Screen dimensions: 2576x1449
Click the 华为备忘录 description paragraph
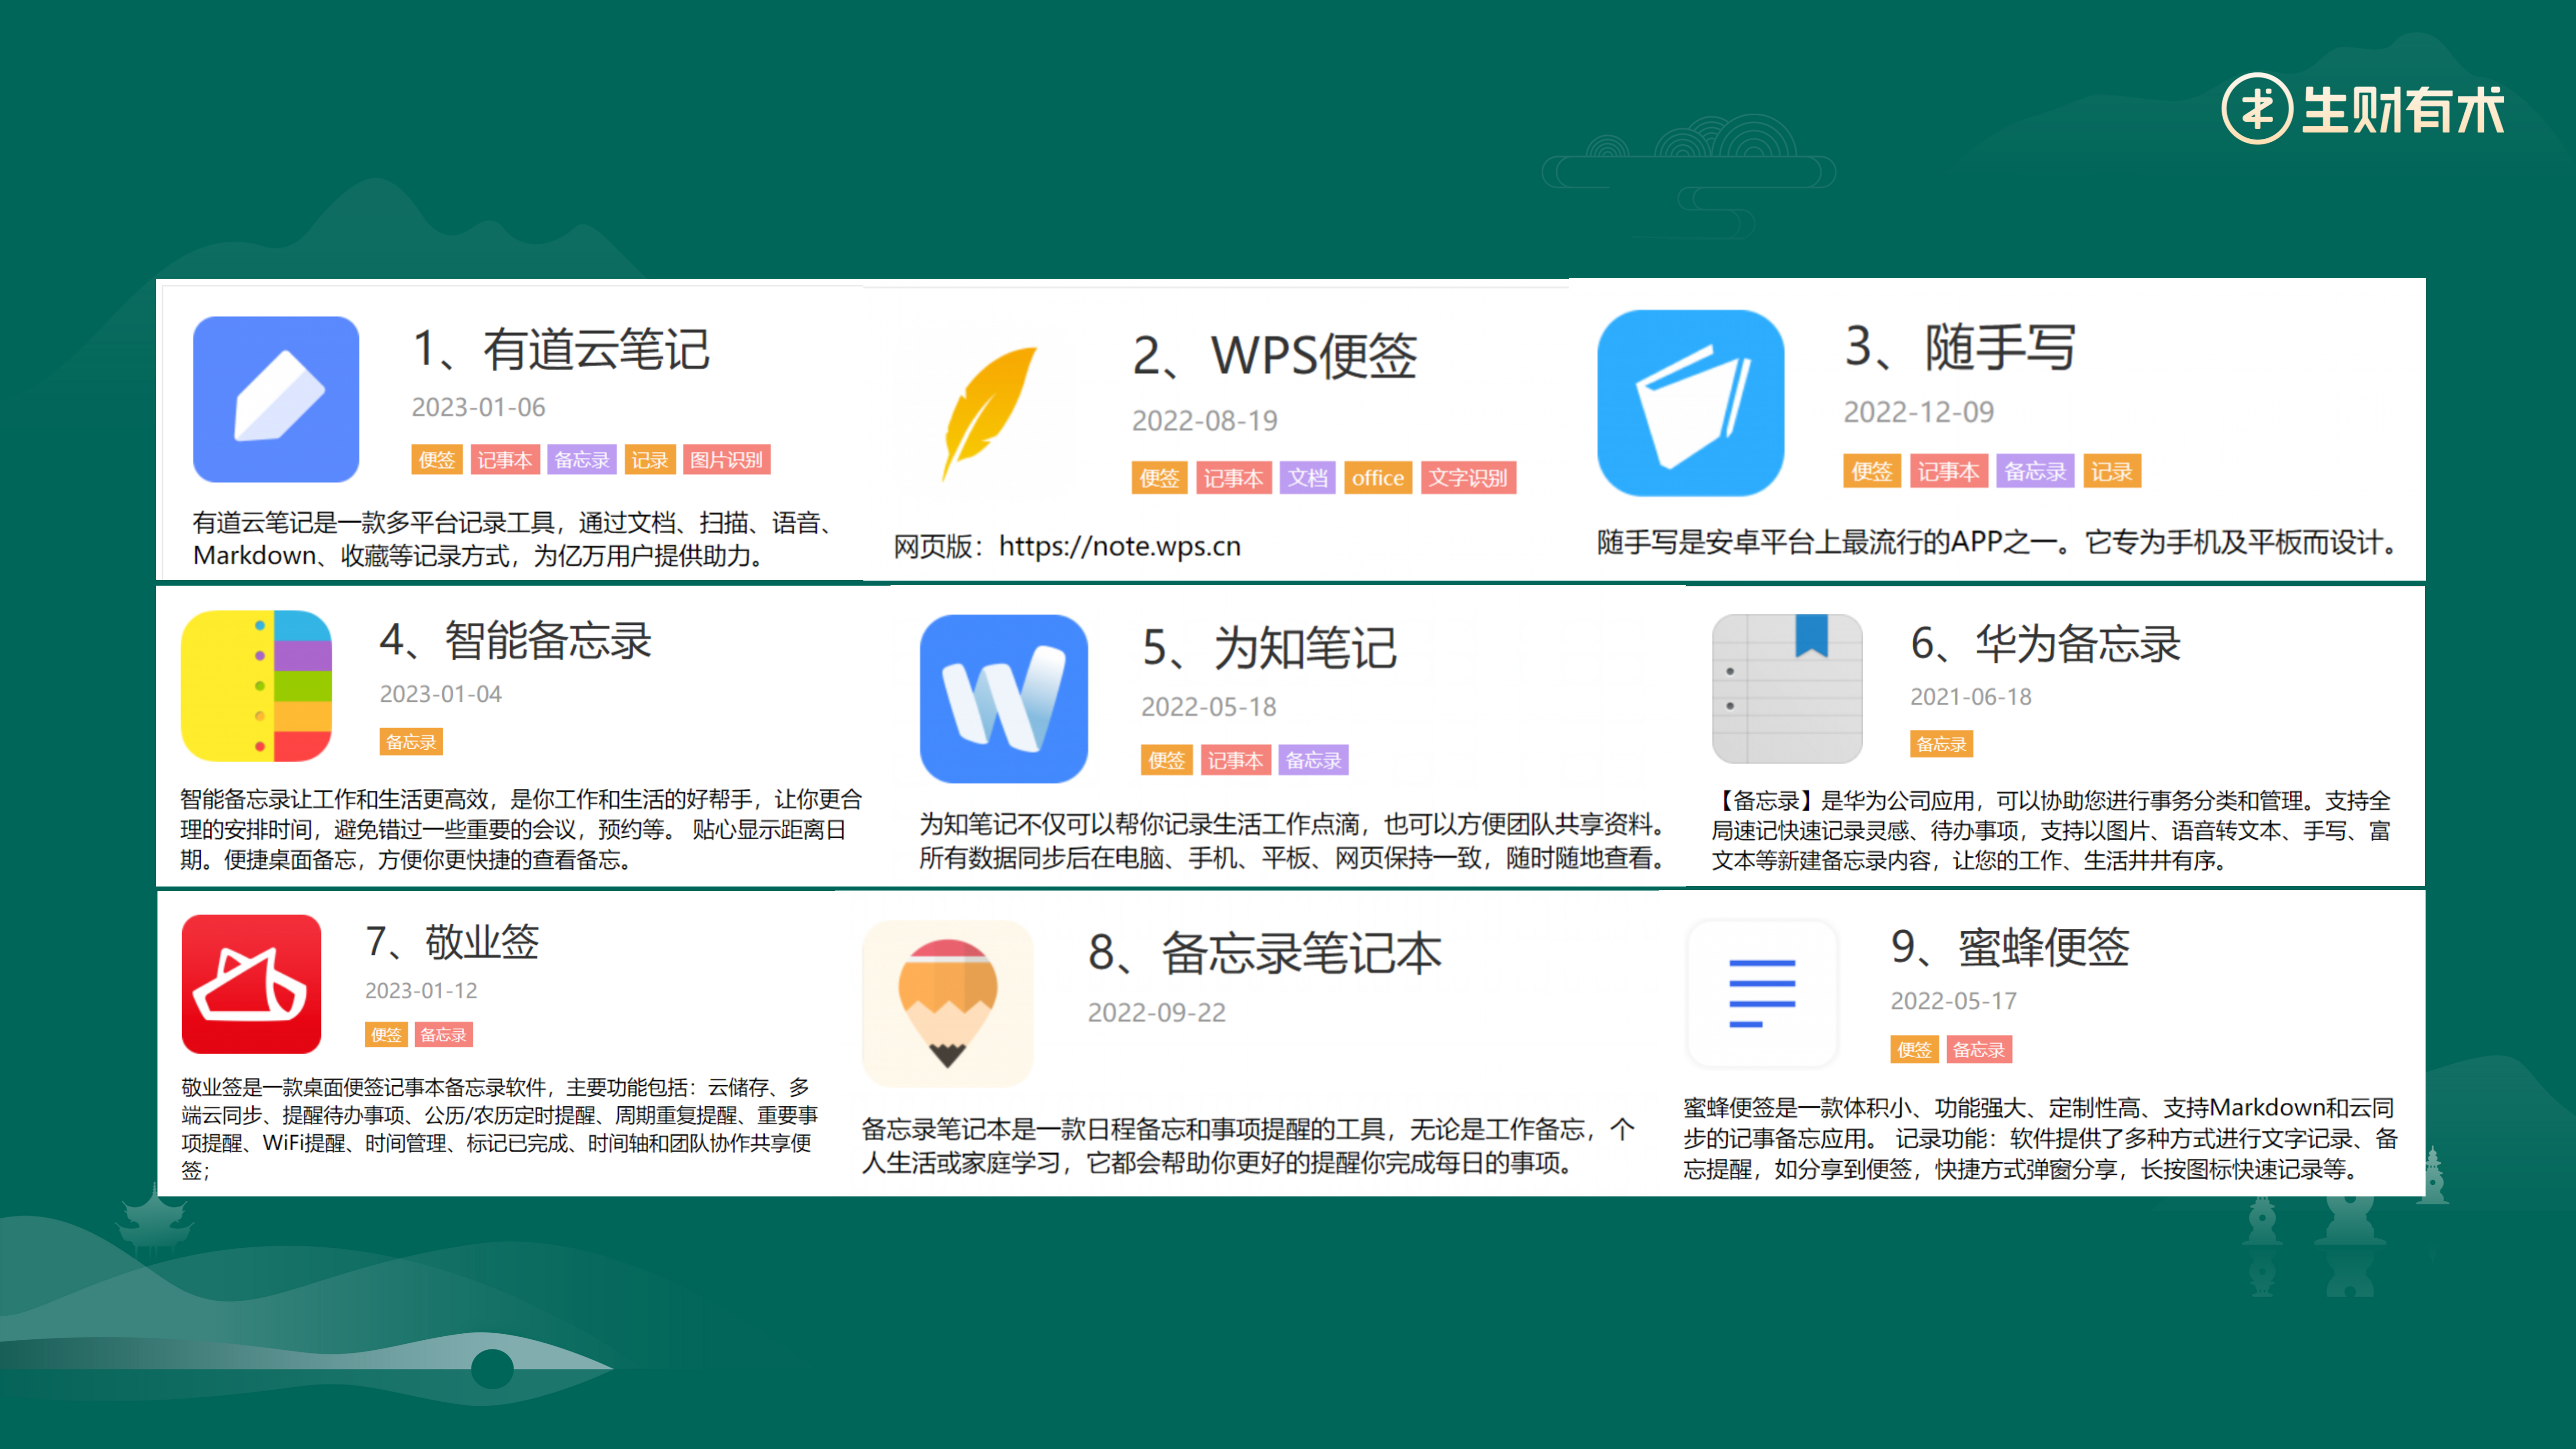coord(2051,830)
